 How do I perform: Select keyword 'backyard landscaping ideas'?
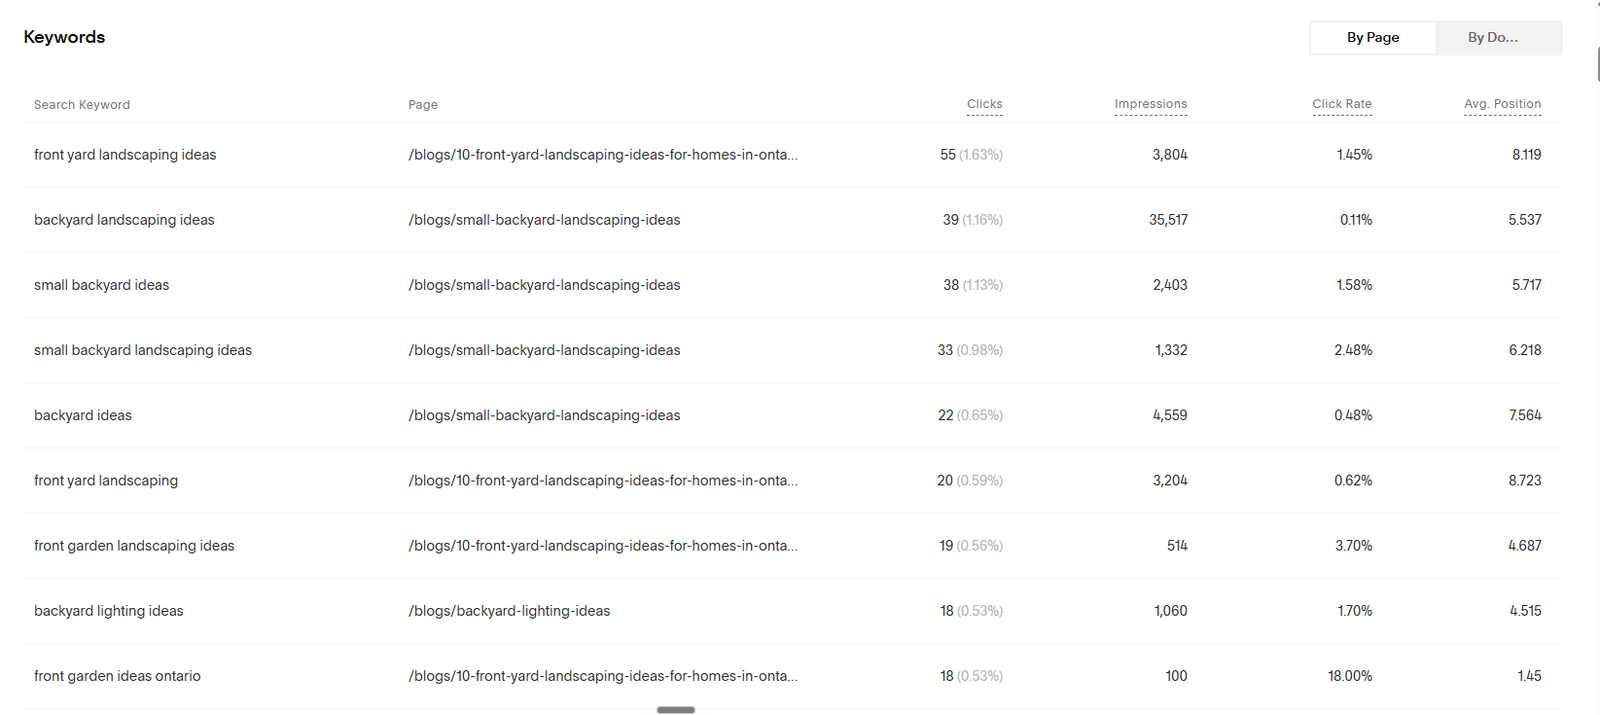(124, 220)
